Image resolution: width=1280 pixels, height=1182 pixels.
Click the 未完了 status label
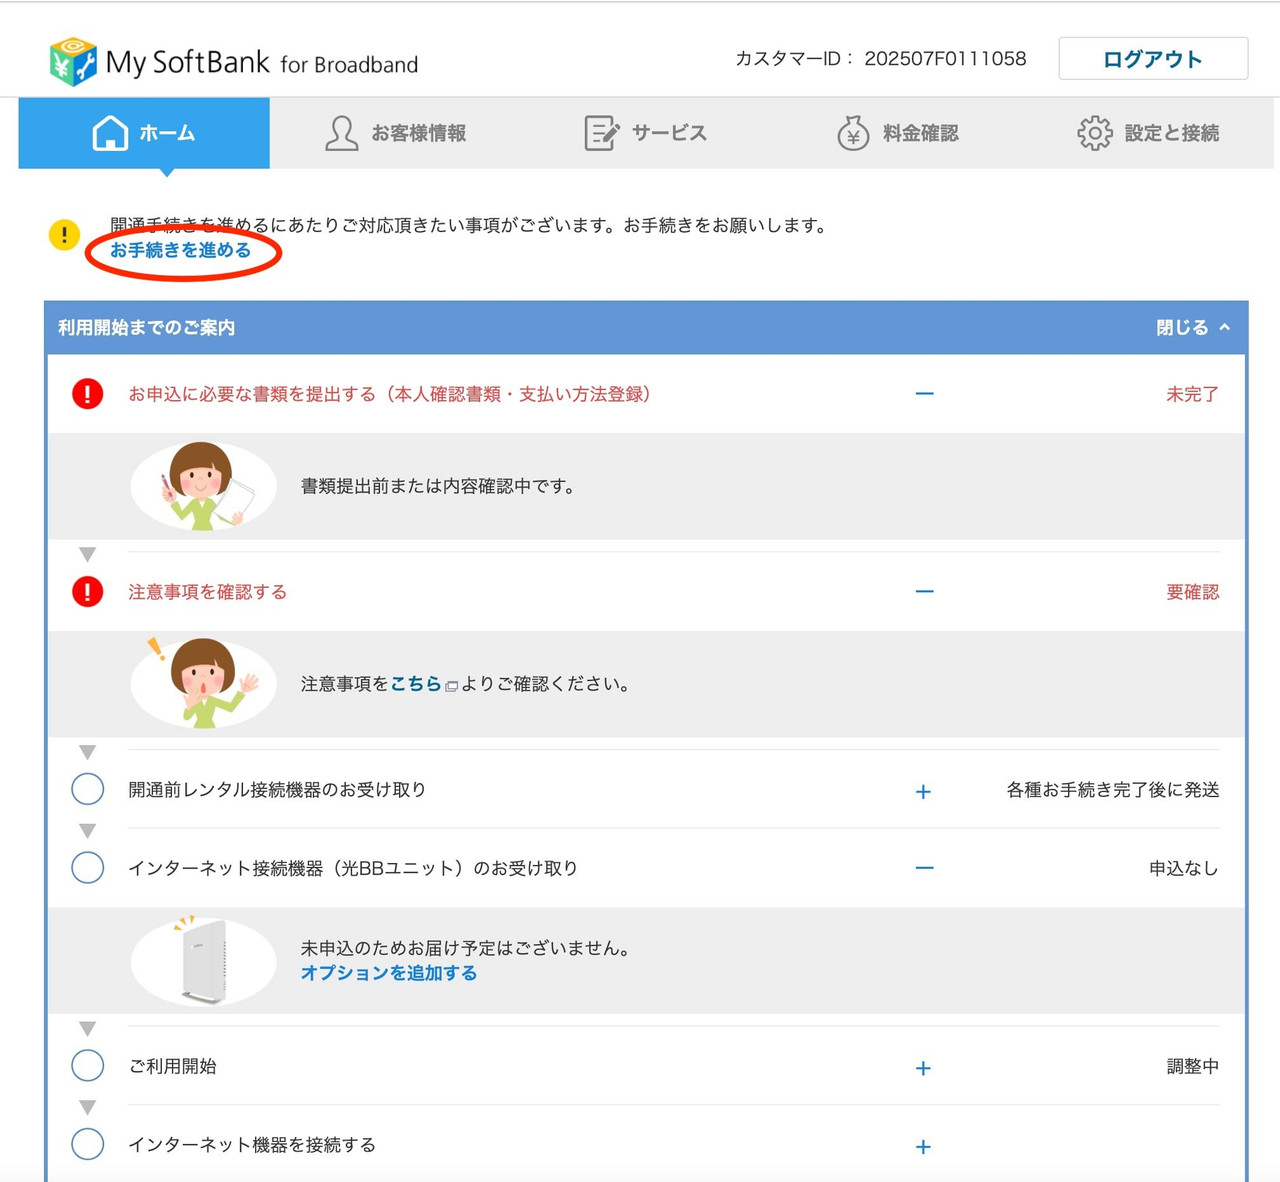point(1192,394)
